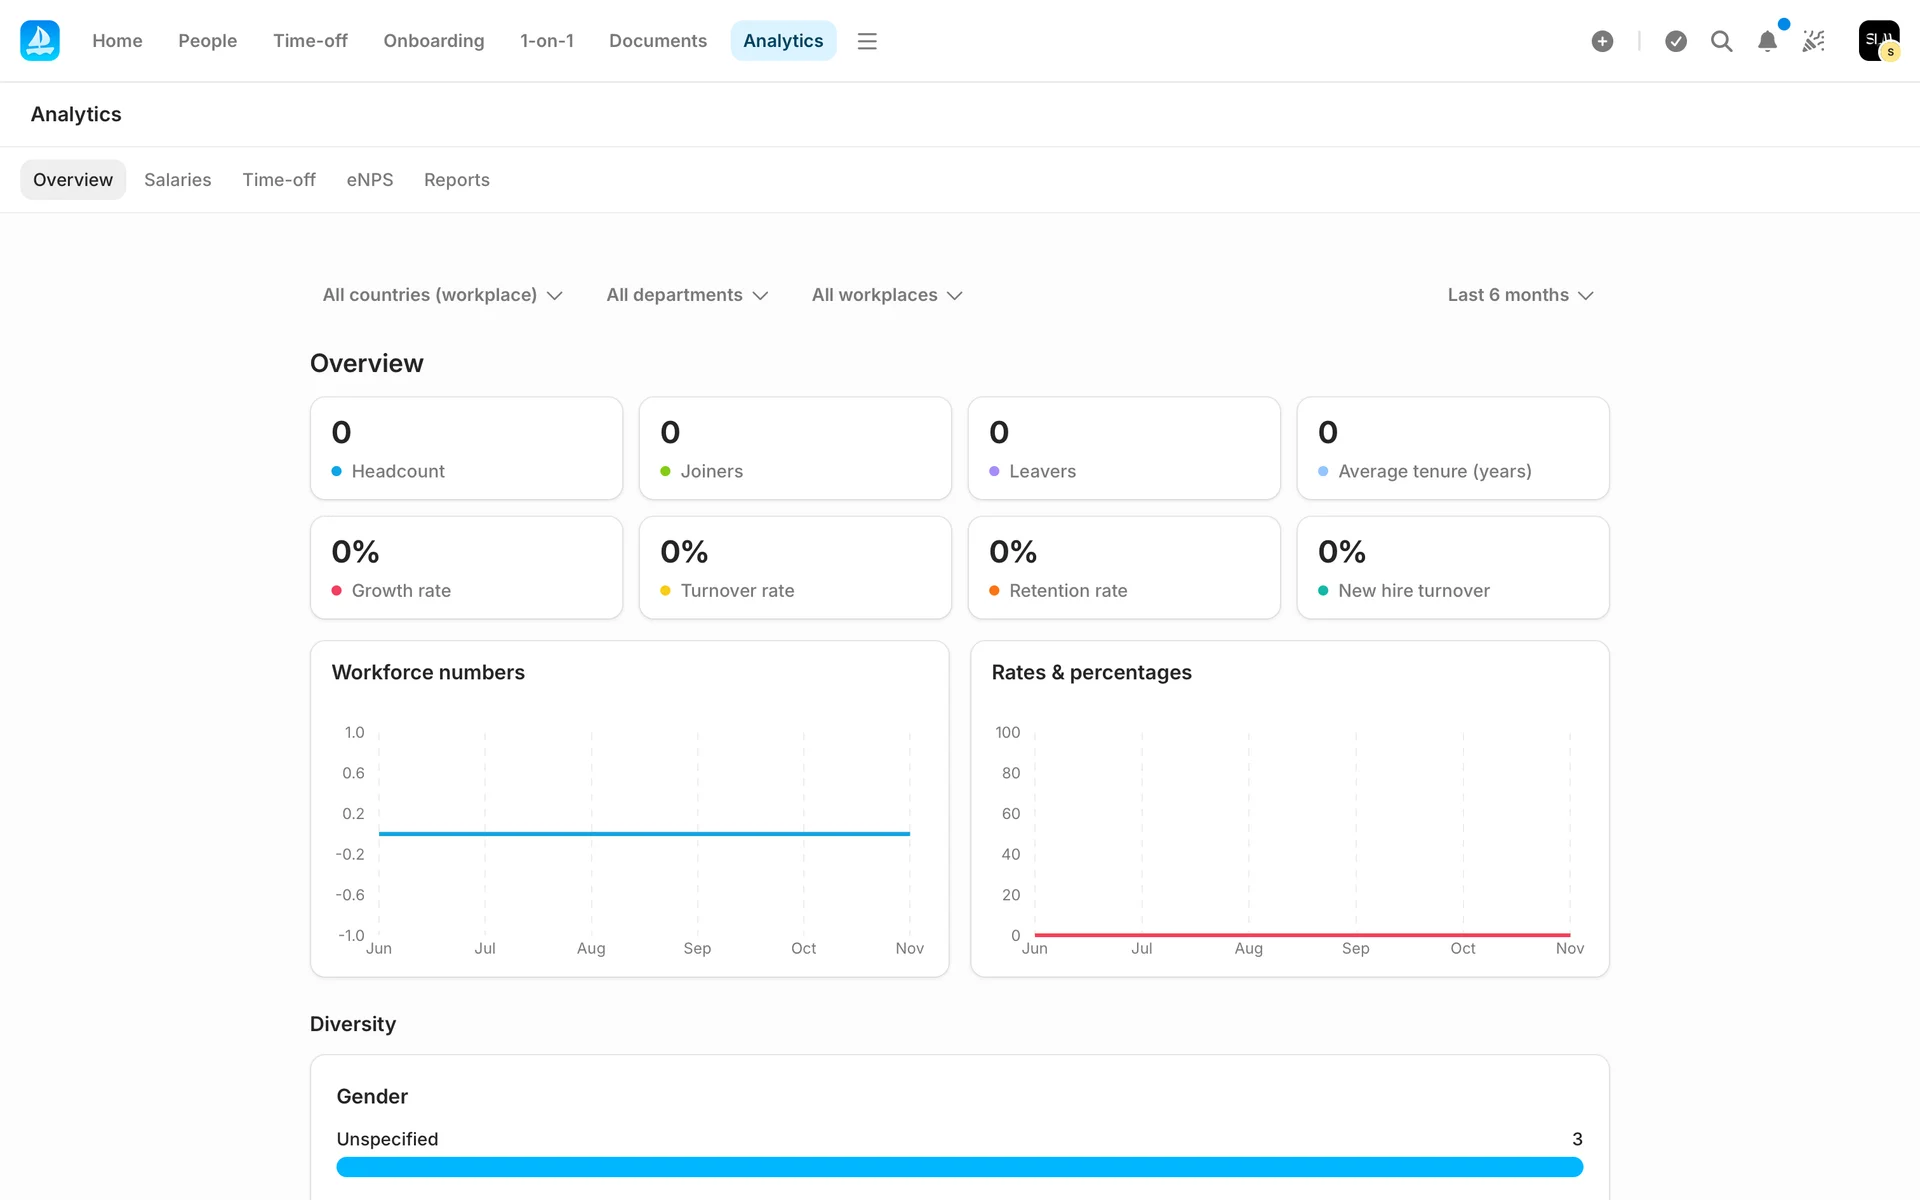The height and width of the screenshot is (1200, 1920).
Task: Click the plus add-new icon
Action: click(x=1602, y=41)
